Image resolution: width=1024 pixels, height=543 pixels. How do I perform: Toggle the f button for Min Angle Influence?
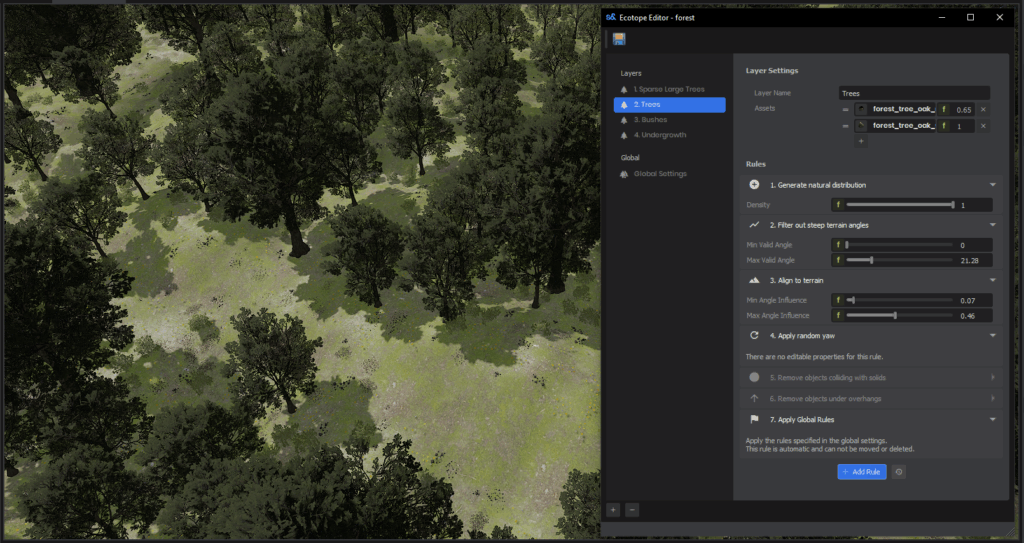839,301
